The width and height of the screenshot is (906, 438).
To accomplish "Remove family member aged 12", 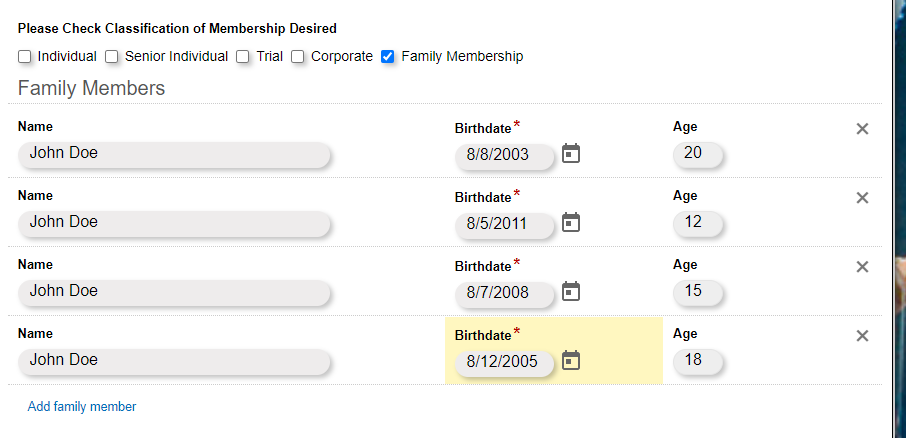I will [x=863, y=198].
